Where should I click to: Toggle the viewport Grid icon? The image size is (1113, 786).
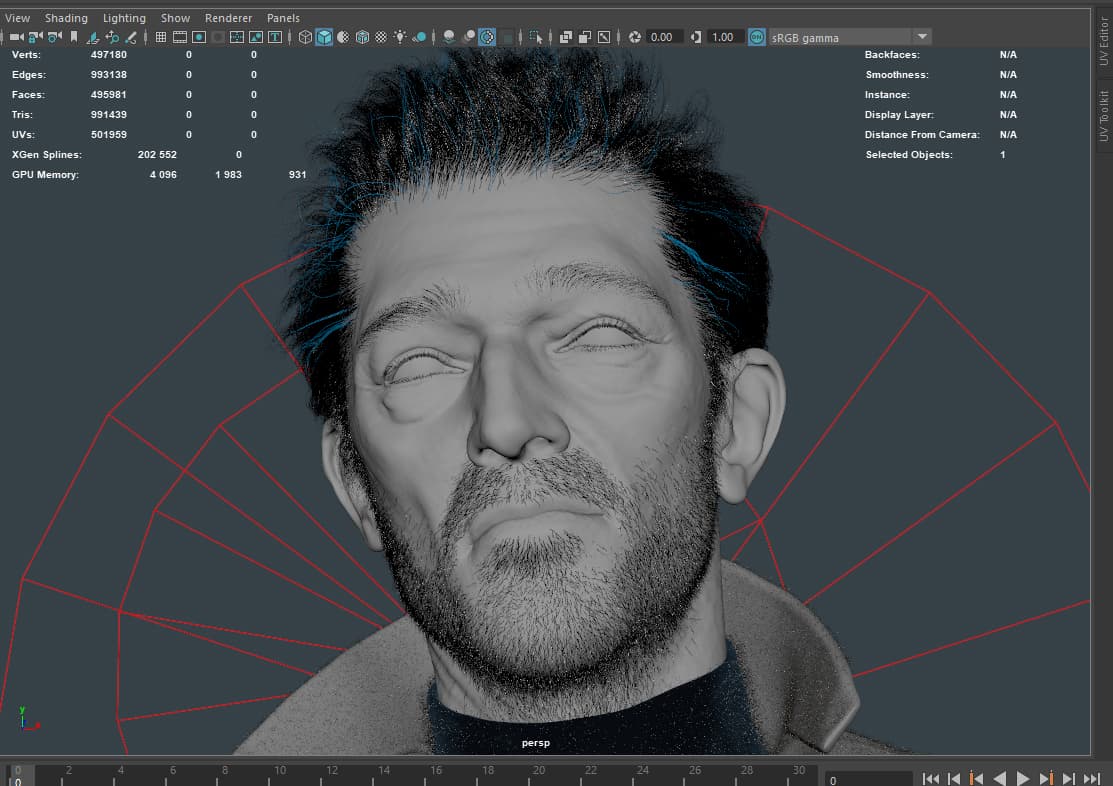coord(161,37)
